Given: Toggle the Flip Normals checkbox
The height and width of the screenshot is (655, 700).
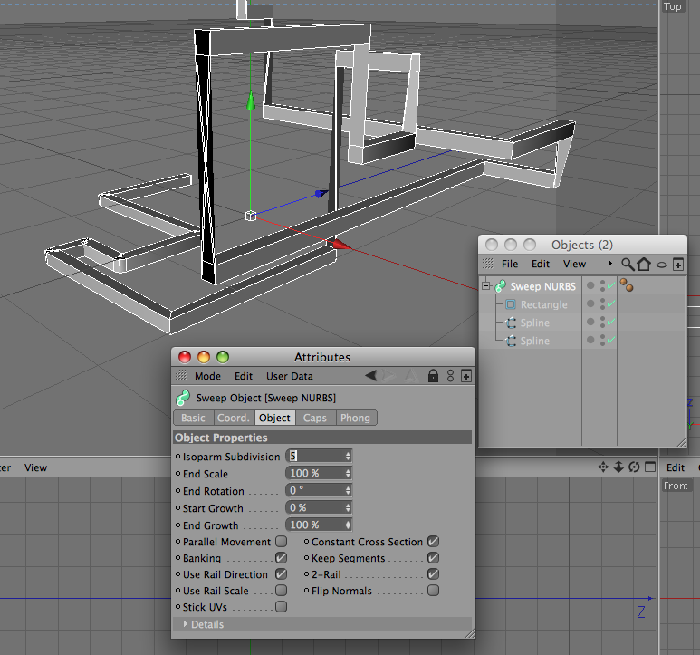Looking at the screenshot, I should [x=433, y=590].
